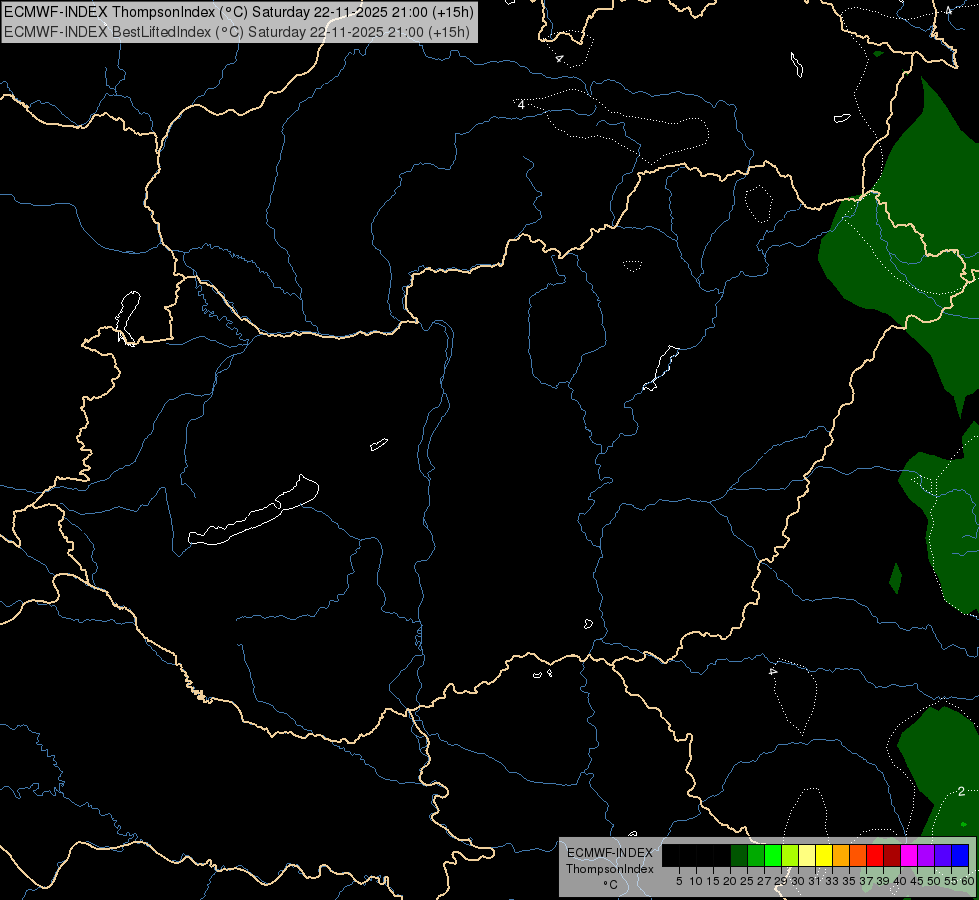Select the medium green 25–27 legend swatch
This screenshot has width=979, height=900.
(x=756, y=855)
